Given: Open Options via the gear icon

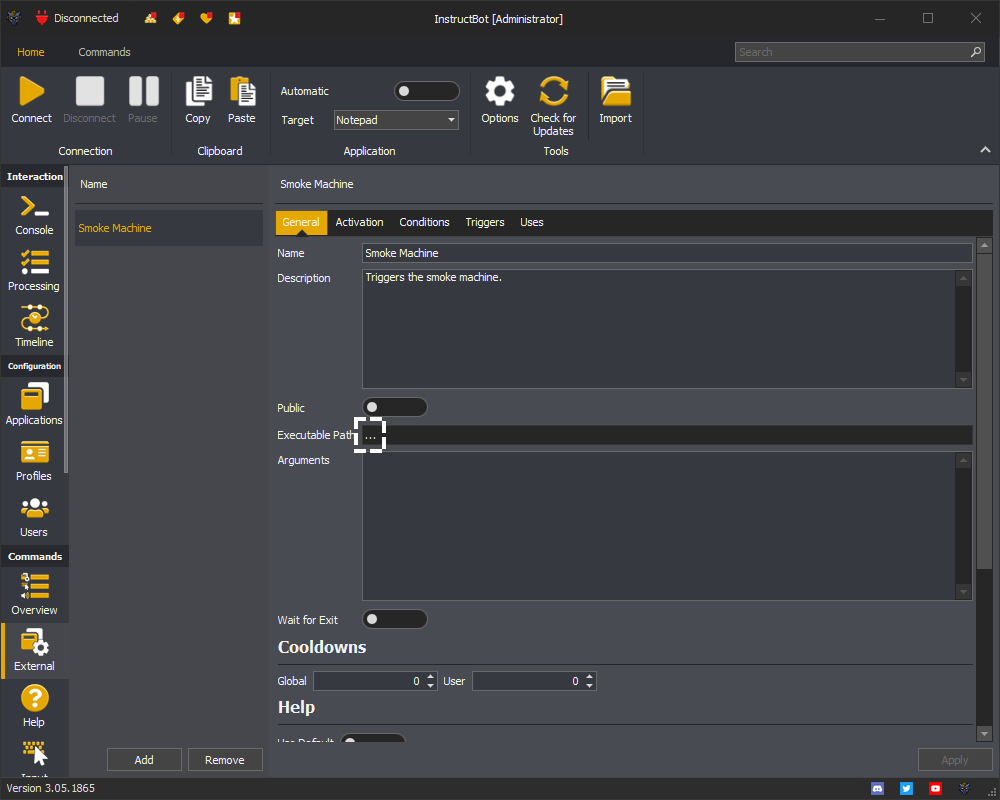Looking at the screenshot, I should point(500,91).
